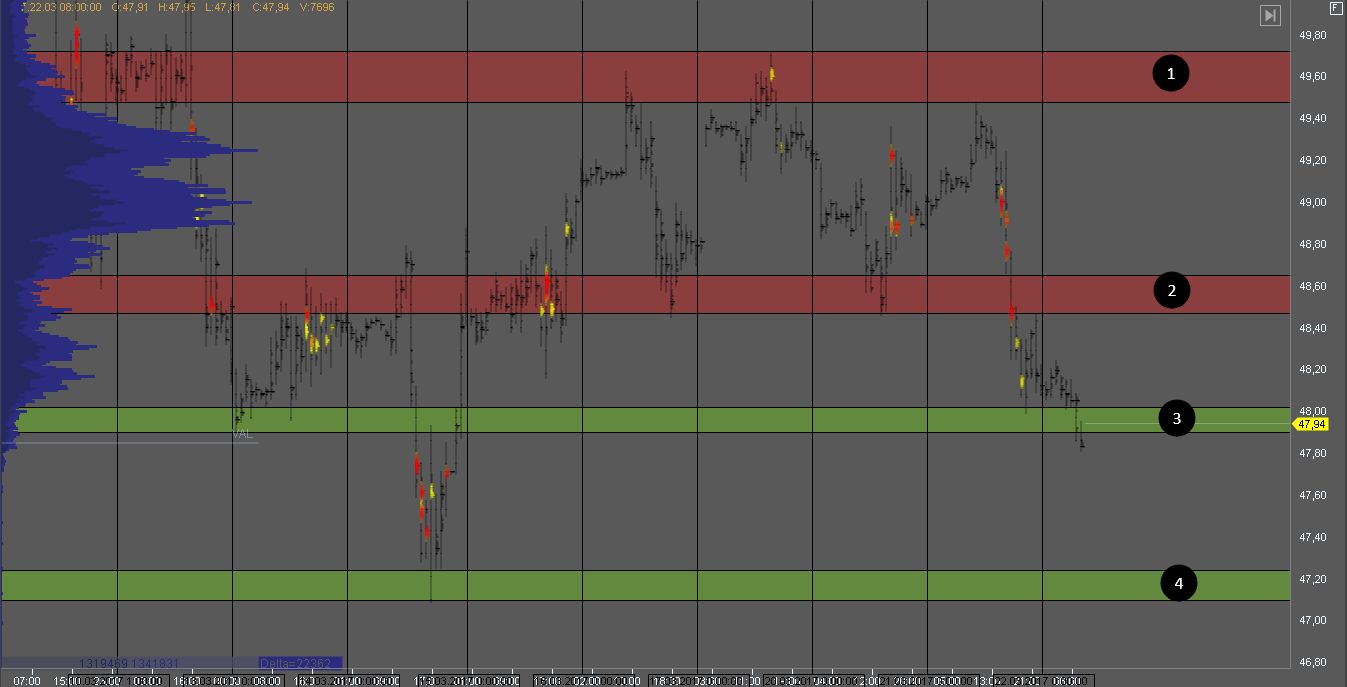The width and height of the screenshot is (1347, 687).
Task: Click the black circle marker numbered 3
Action: point(1177,419)
